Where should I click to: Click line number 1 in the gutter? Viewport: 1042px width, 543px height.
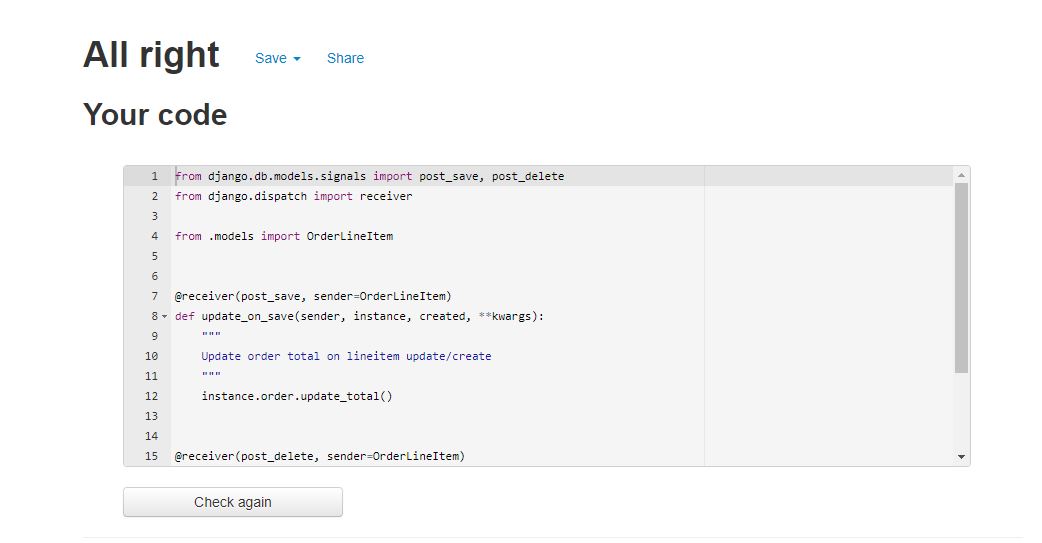point(154,176)
